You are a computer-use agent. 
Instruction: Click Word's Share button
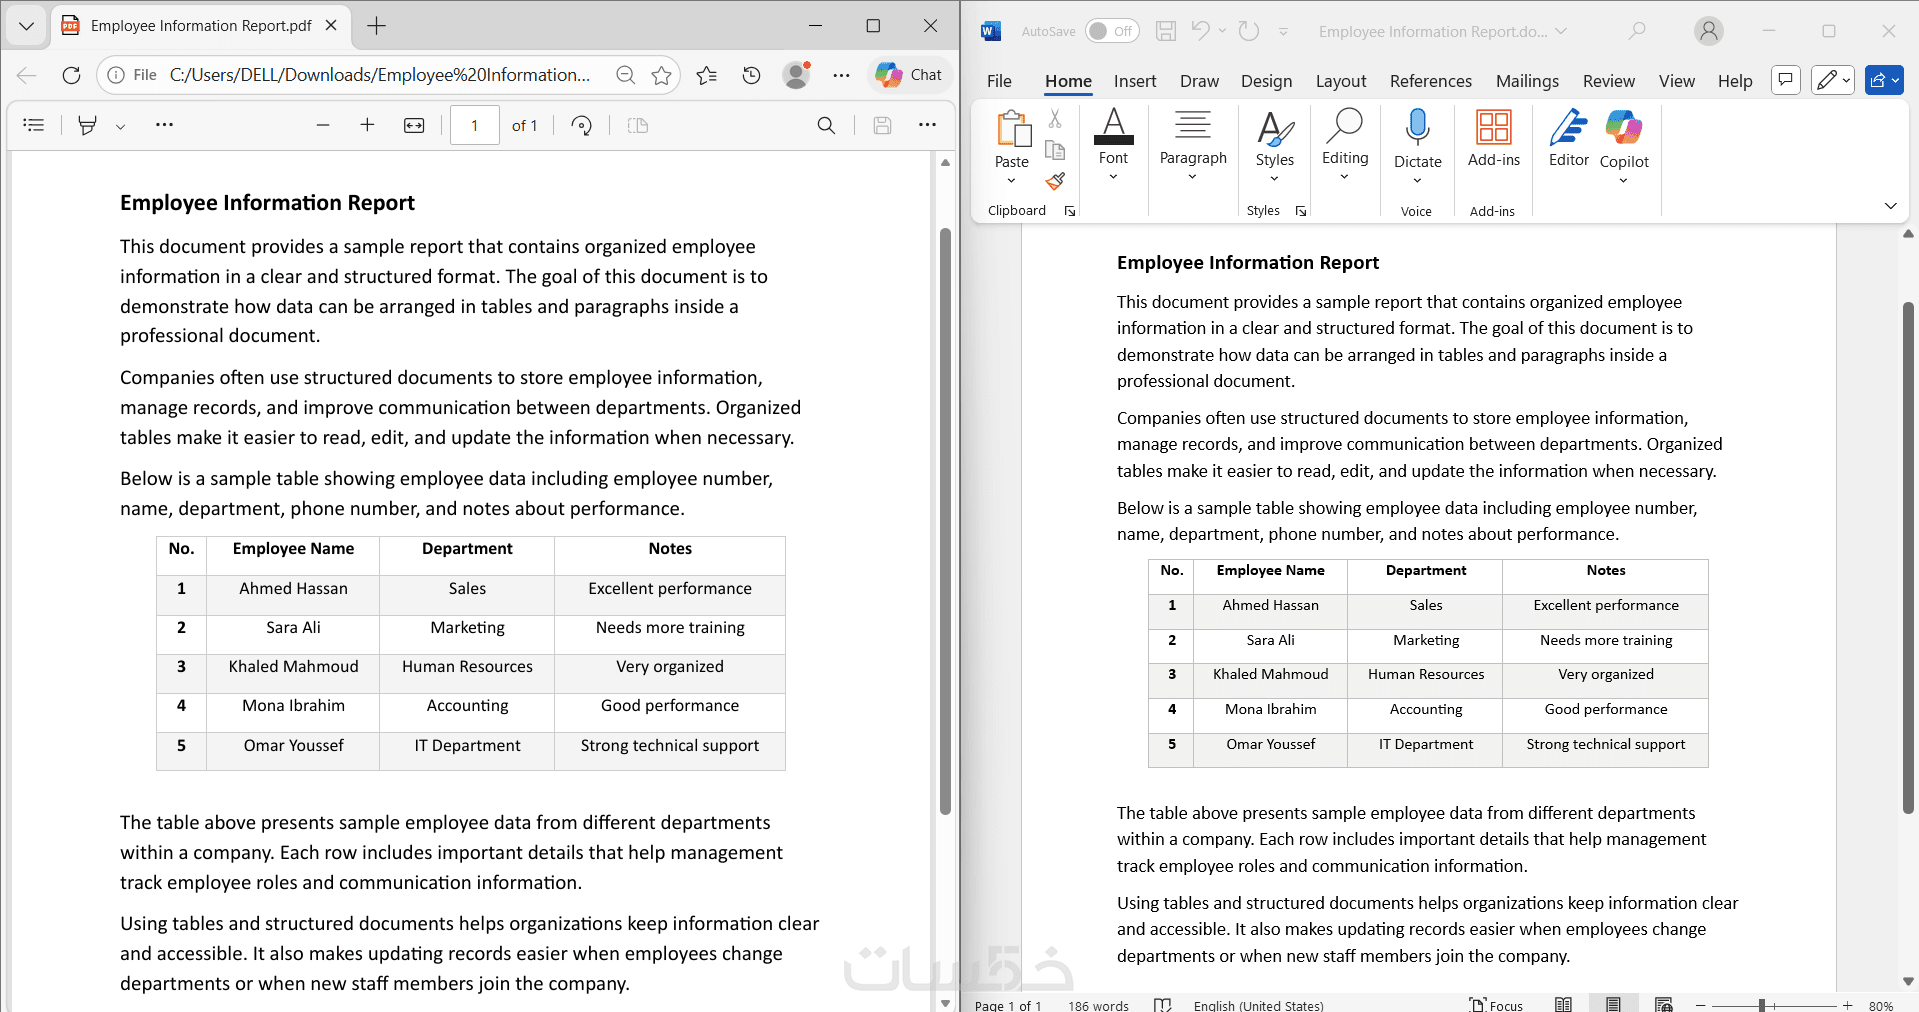point(1884,80)
